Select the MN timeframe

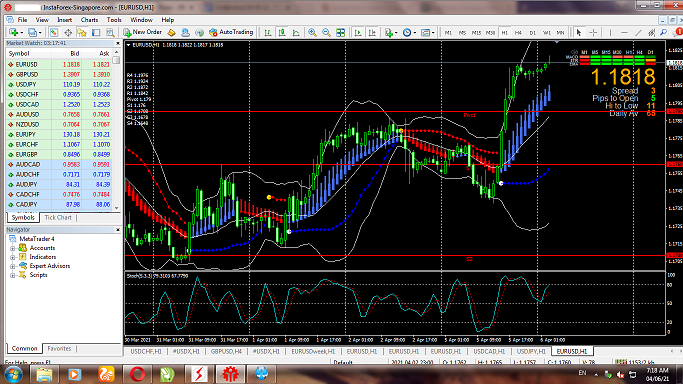click(560, 33)
